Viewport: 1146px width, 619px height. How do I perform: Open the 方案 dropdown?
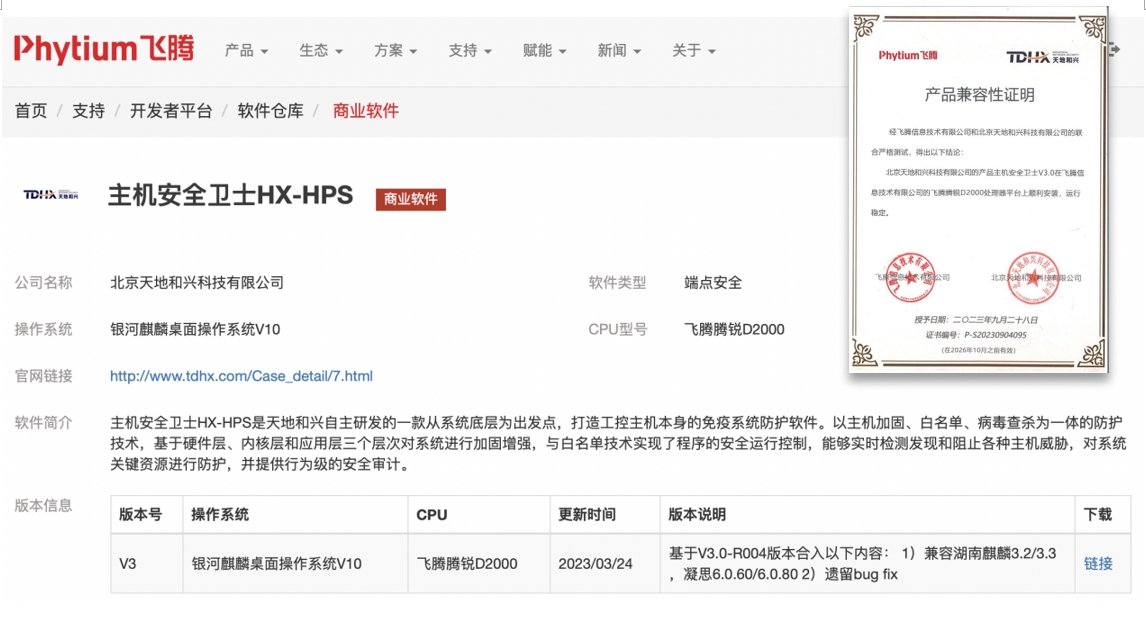point(395,50)
